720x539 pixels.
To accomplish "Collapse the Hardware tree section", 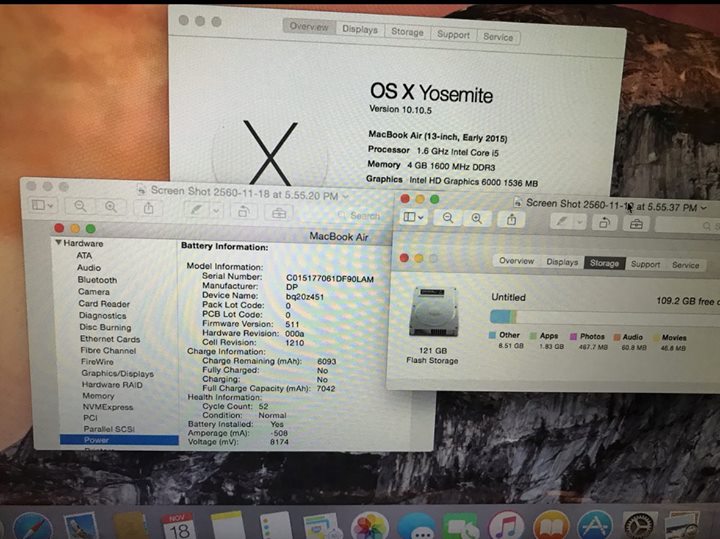I will (x=59, y=243).
